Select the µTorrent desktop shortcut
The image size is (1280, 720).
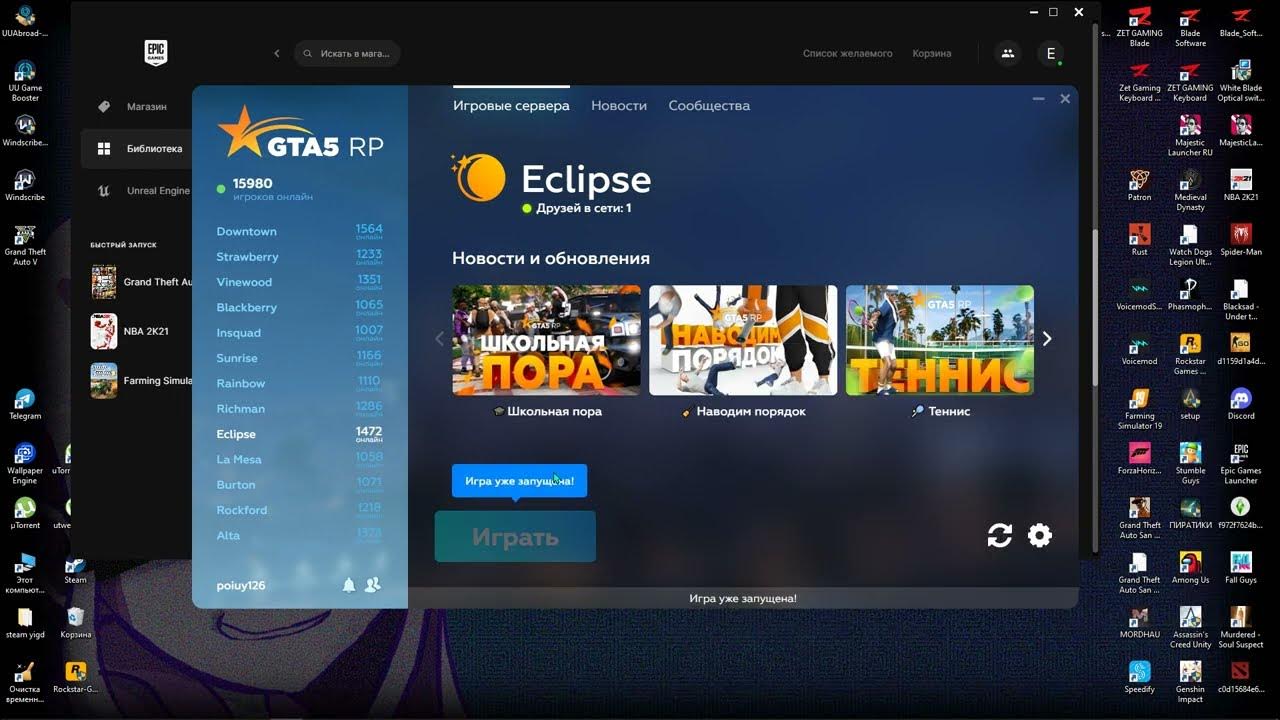(25, 513)
